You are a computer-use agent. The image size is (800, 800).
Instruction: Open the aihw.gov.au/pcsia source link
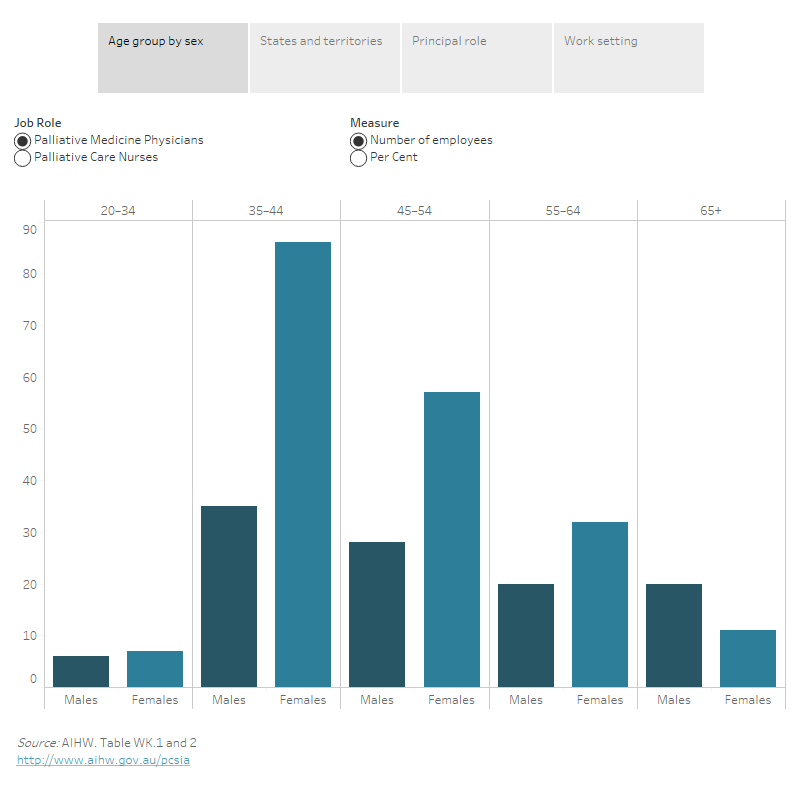pyautogui.click(x=103, y=760)
